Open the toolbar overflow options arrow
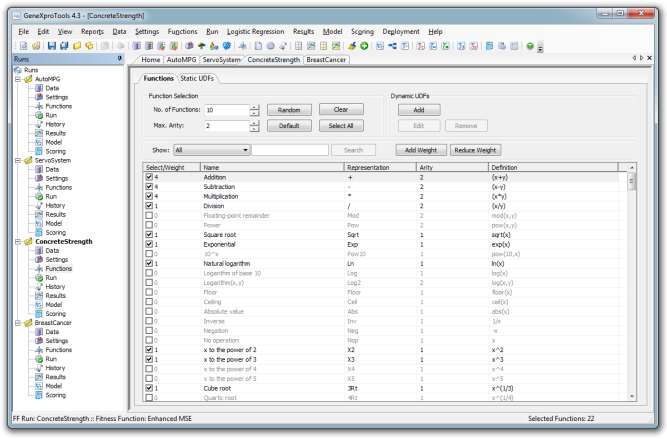 [x=540, y=48]
